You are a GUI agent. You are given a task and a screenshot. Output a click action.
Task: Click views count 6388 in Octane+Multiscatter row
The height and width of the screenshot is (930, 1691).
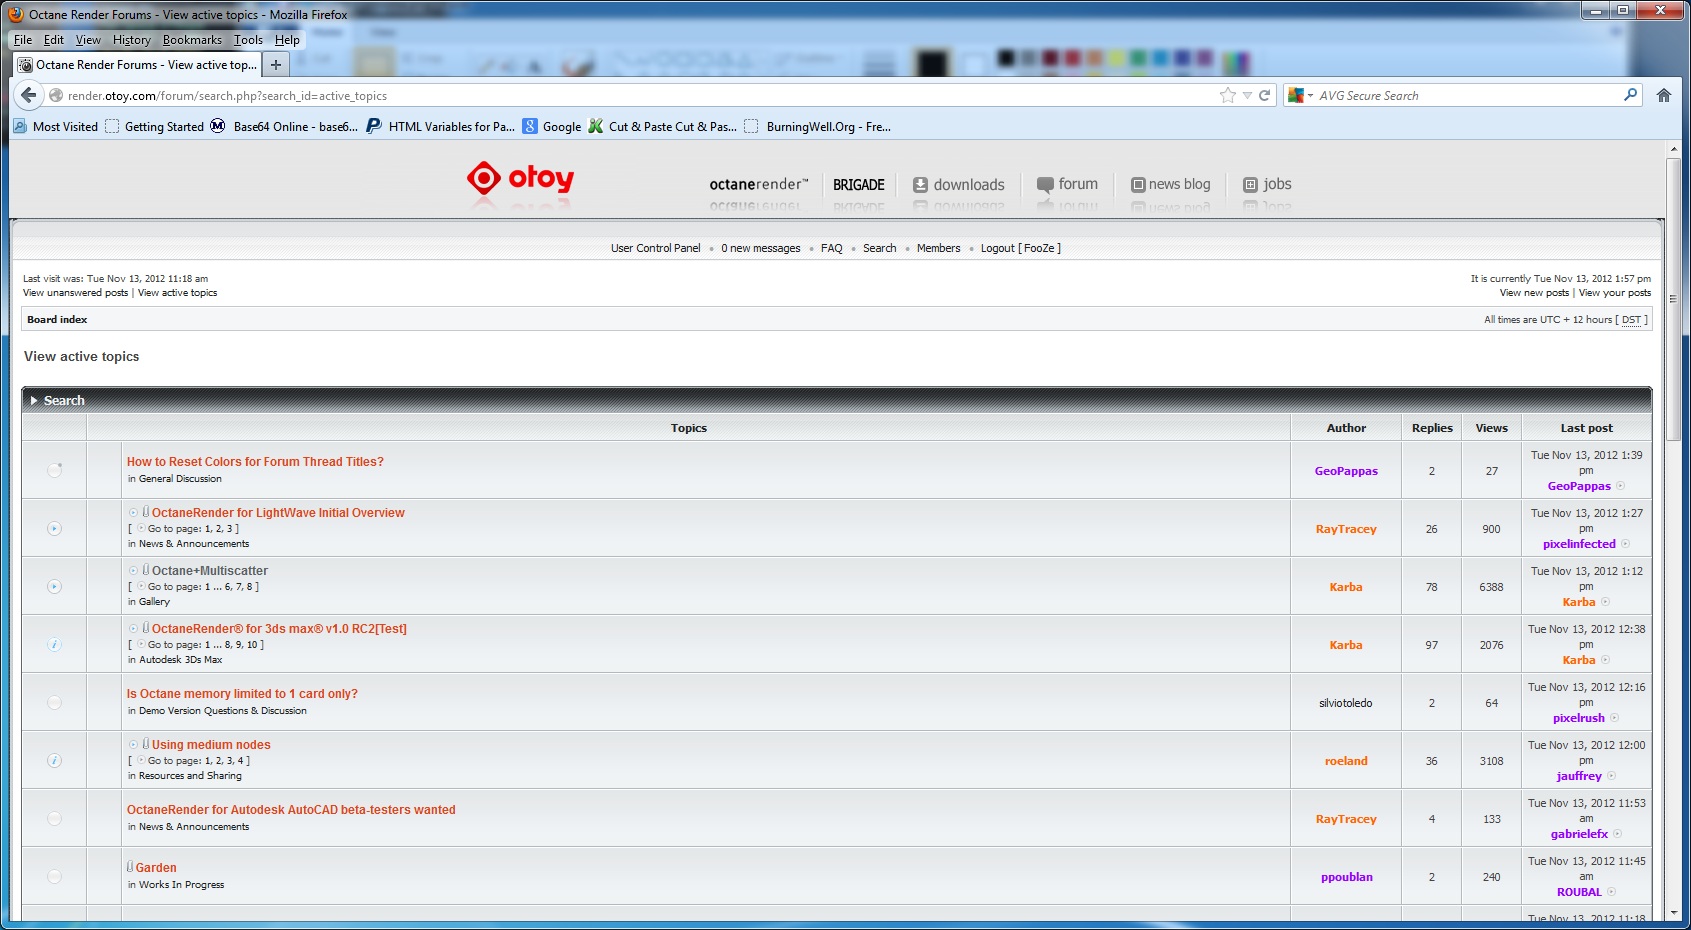(x=1491, y=587)
